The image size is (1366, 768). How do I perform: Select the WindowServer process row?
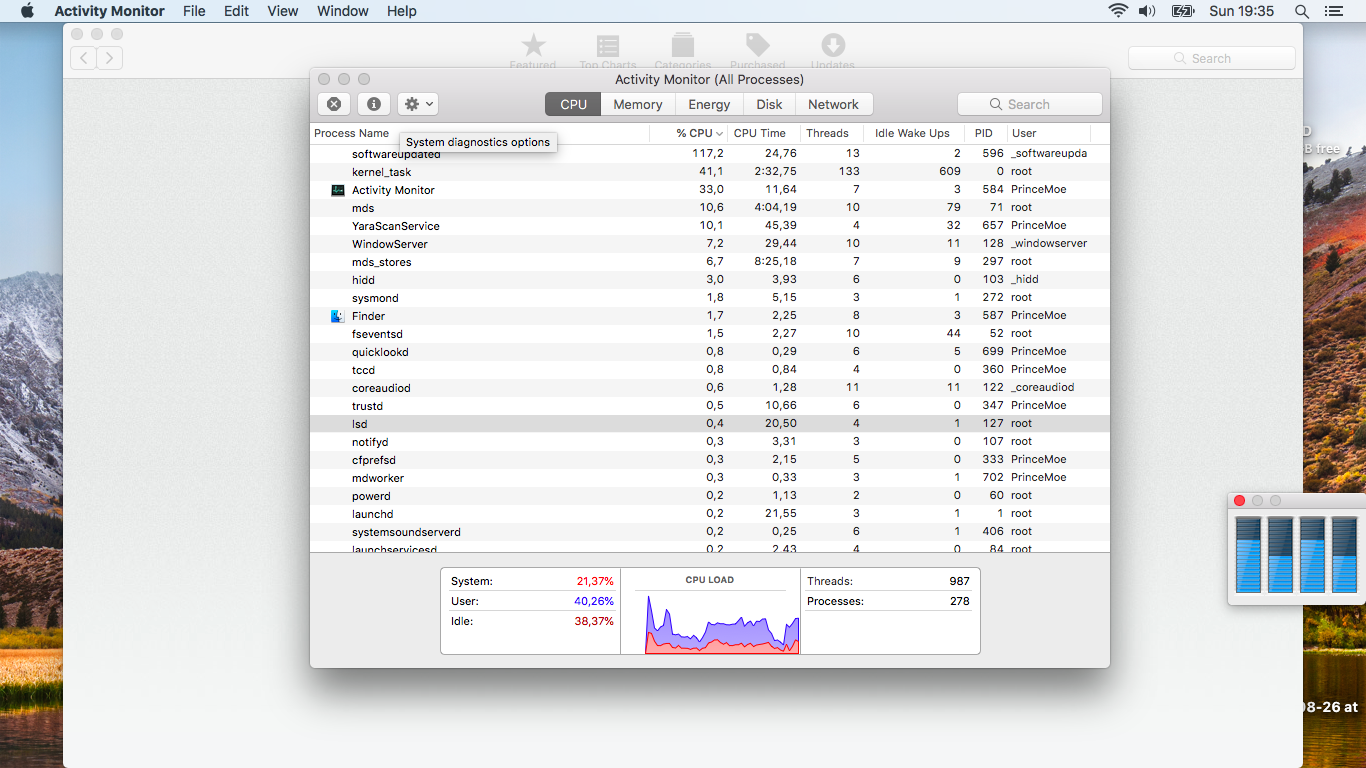tap(710, 244)
